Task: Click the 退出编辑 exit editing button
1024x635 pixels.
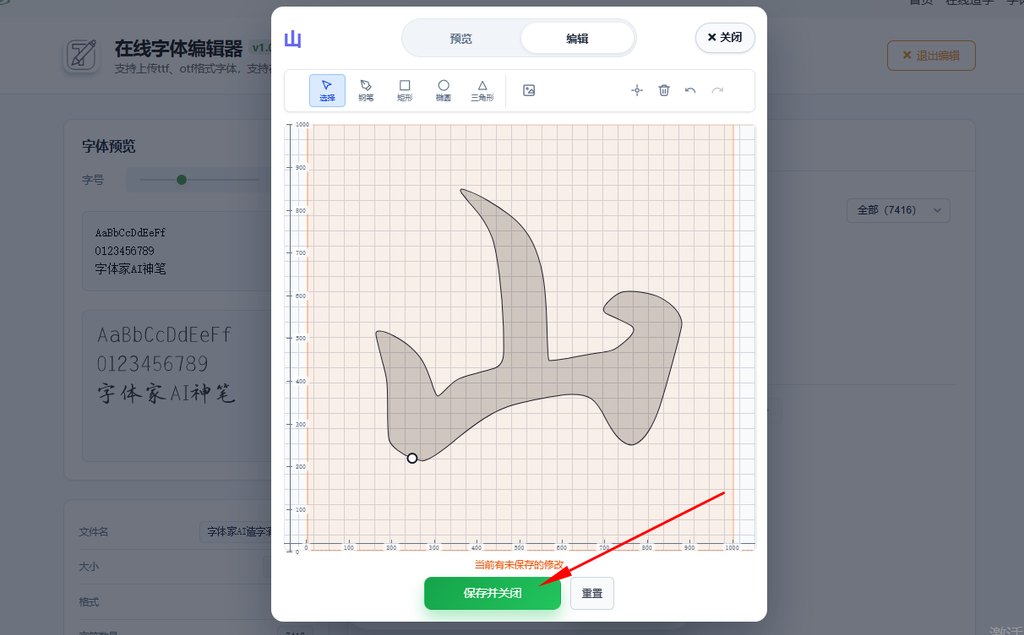Action: click(x=930, y=56)
